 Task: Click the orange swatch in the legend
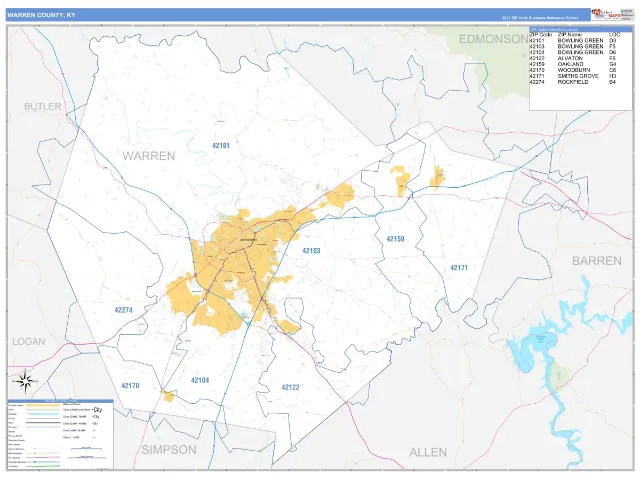point(43,406)
